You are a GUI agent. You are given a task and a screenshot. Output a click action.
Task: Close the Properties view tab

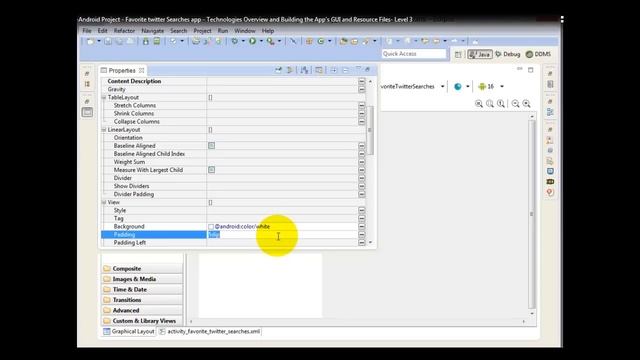[x=141, y=70]
